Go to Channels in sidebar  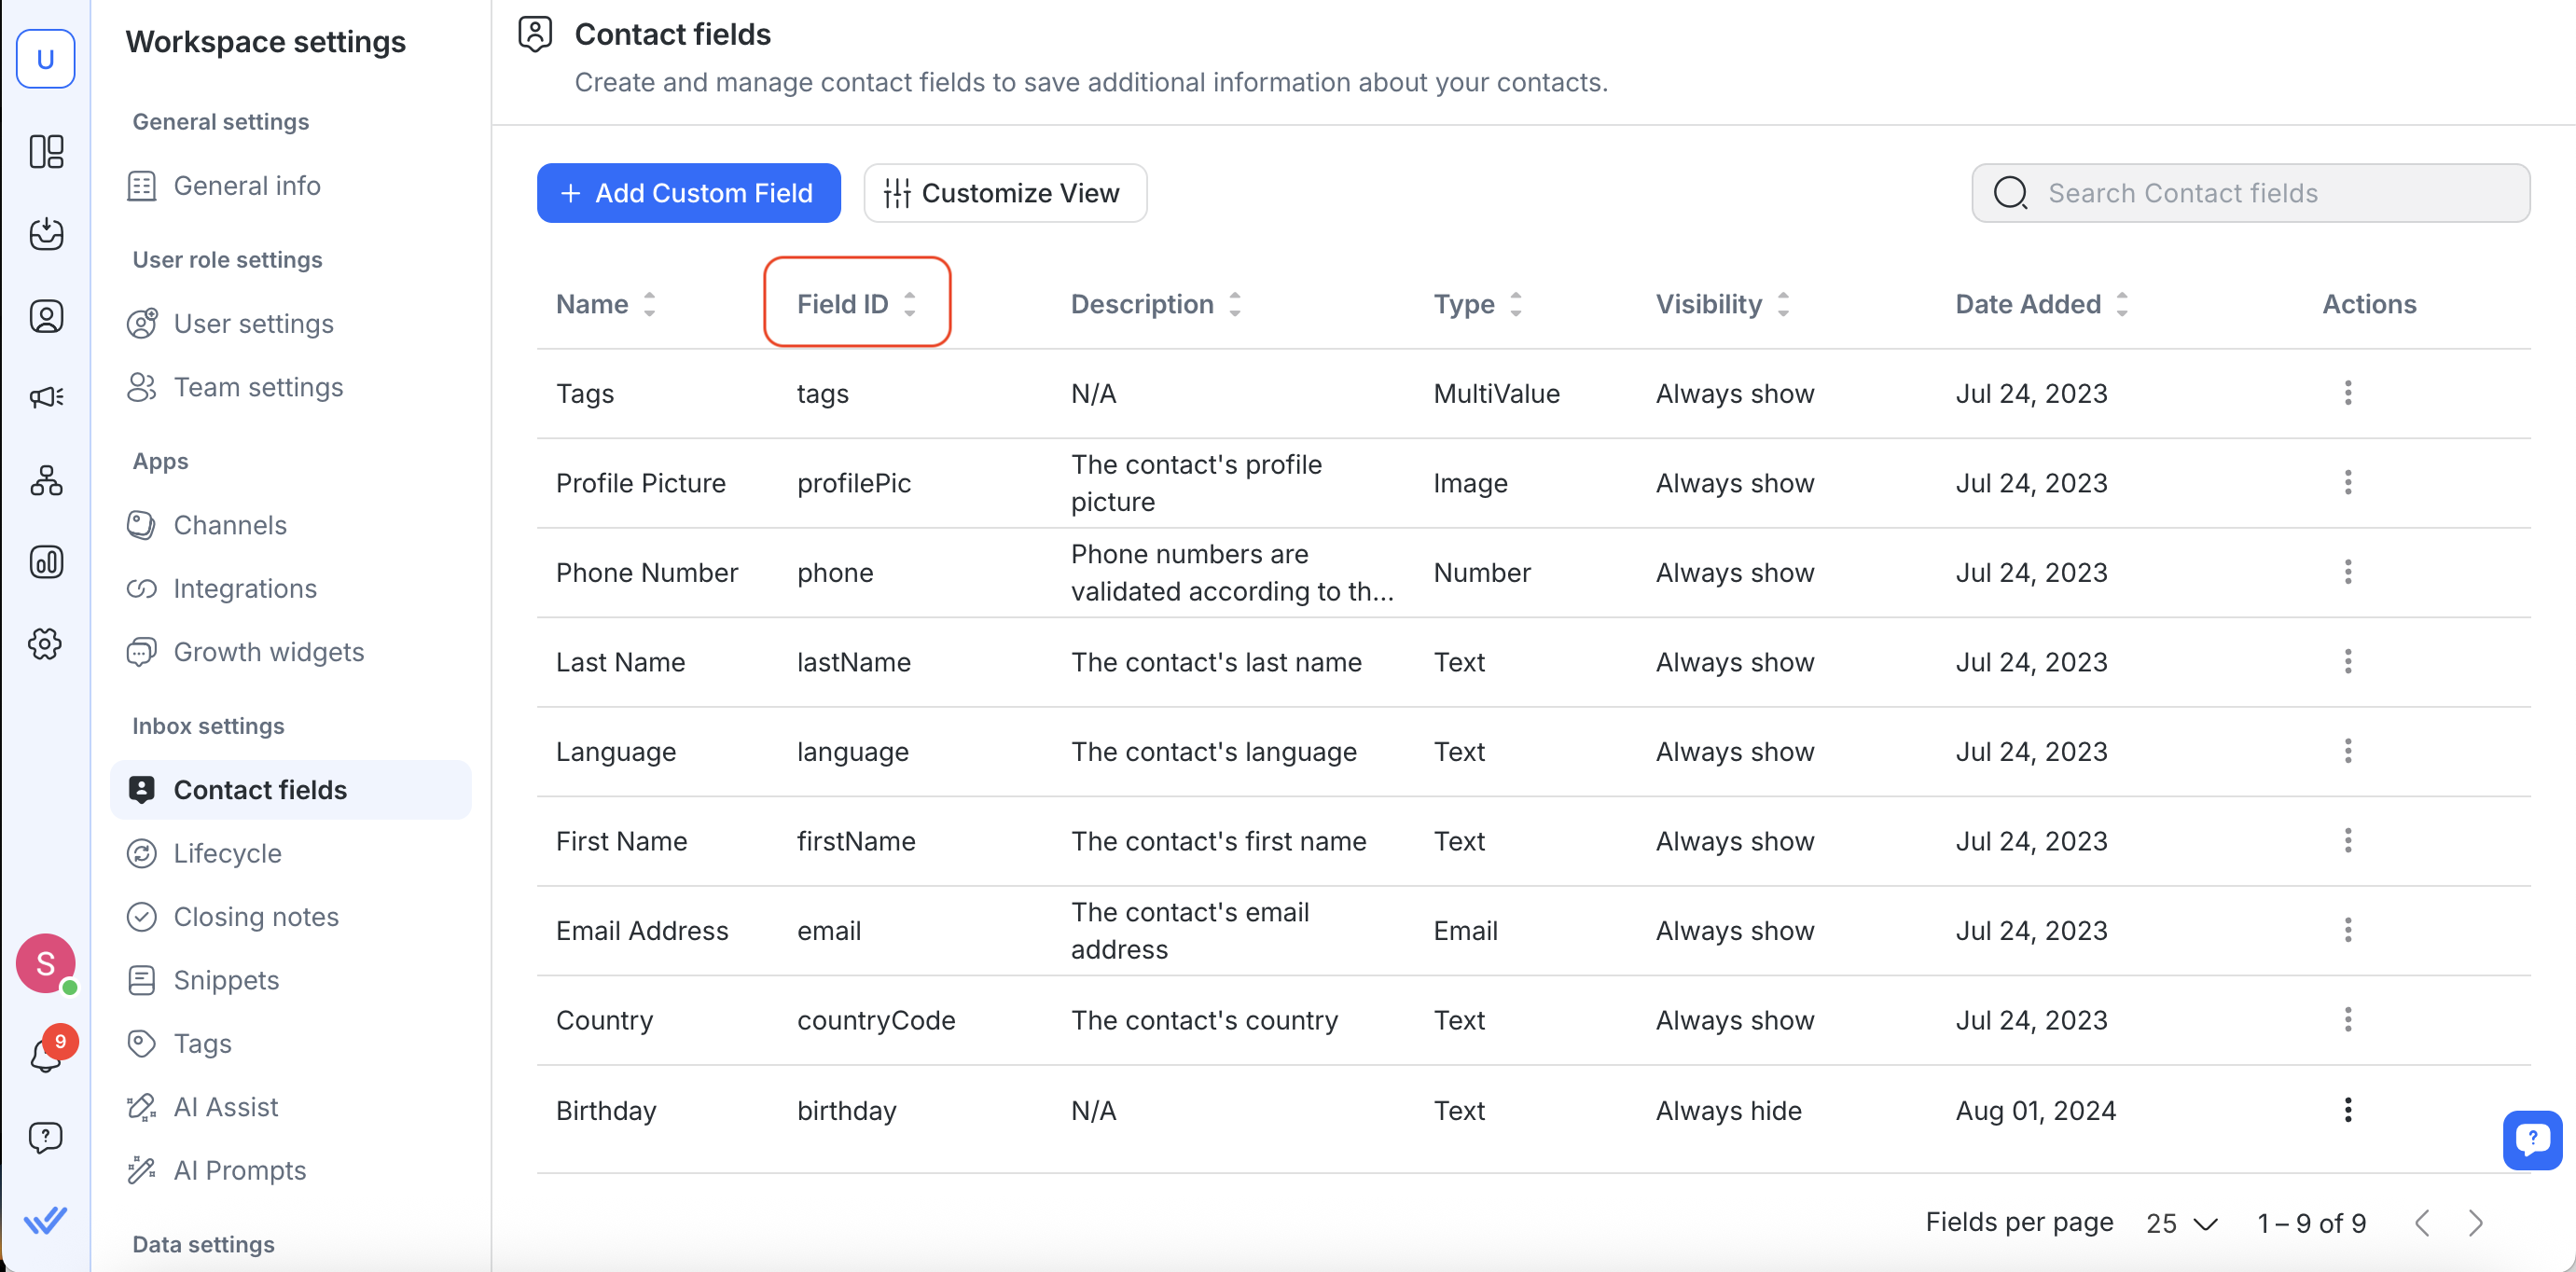click(x=230, y=525)
